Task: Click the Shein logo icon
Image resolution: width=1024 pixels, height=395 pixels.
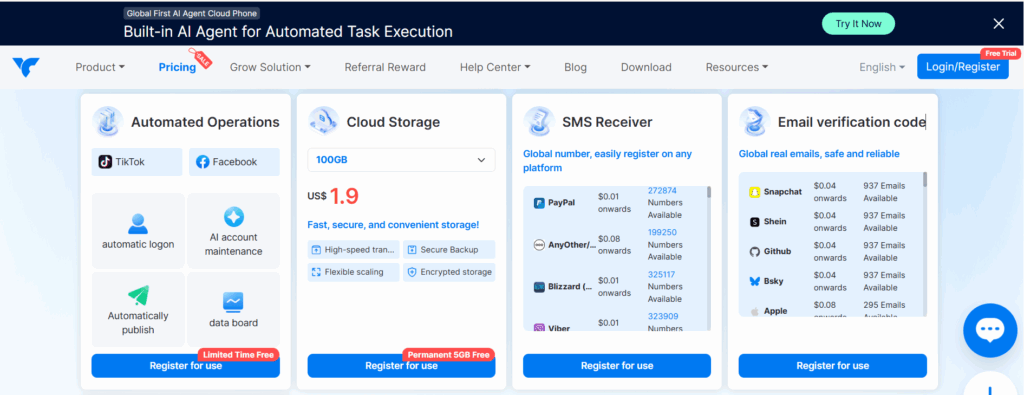Action: pos(755,222)
